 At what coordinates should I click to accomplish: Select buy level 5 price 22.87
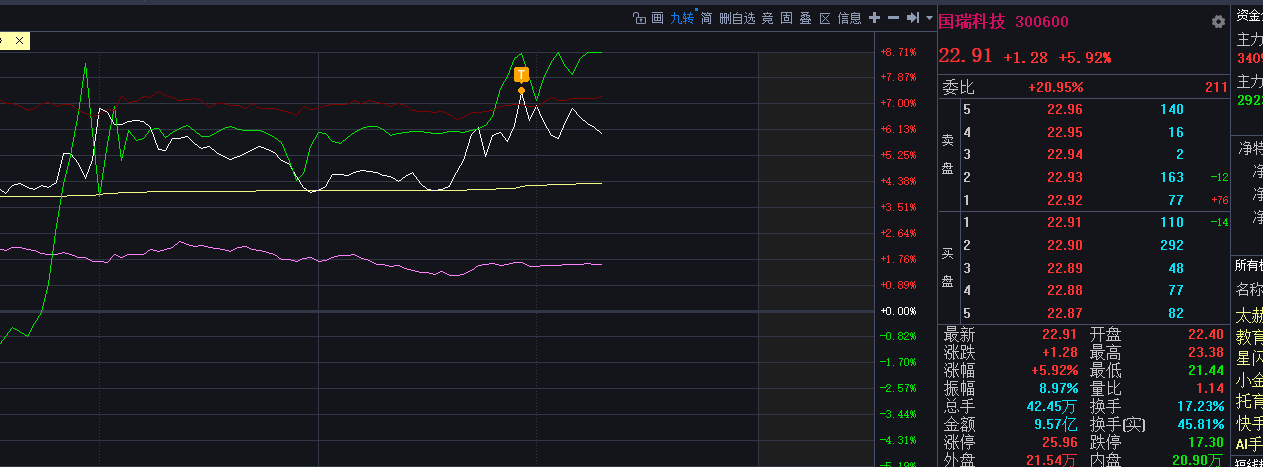coord(1064,314)
